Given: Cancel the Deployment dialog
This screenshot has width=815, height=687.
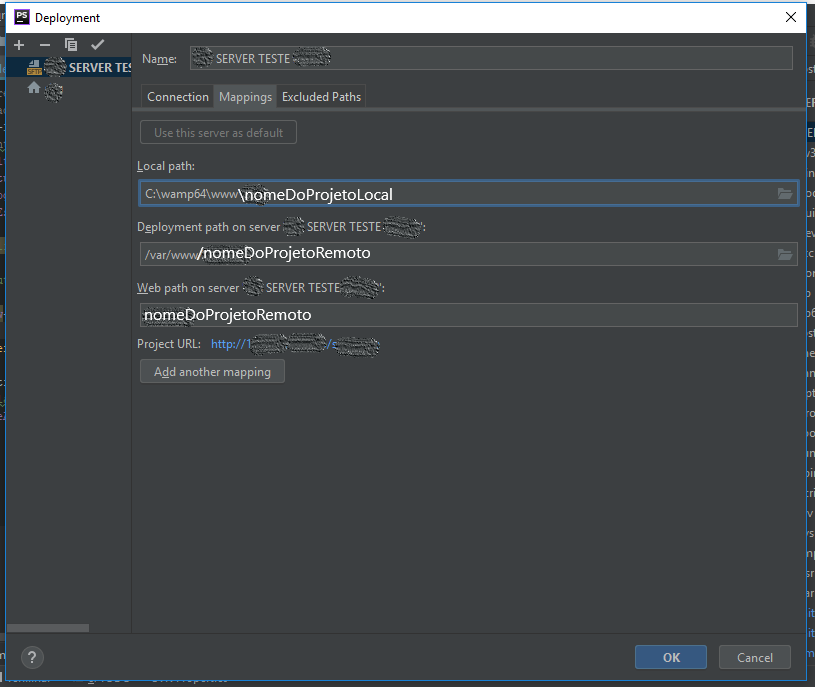Looking at the screenshot, I should [754, 657].
